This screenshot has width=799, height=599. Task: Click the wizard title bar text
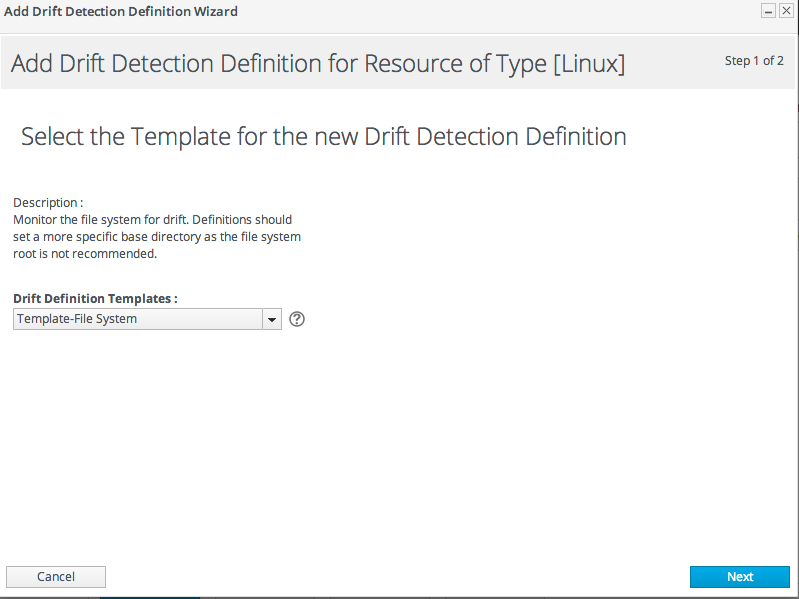121,11
